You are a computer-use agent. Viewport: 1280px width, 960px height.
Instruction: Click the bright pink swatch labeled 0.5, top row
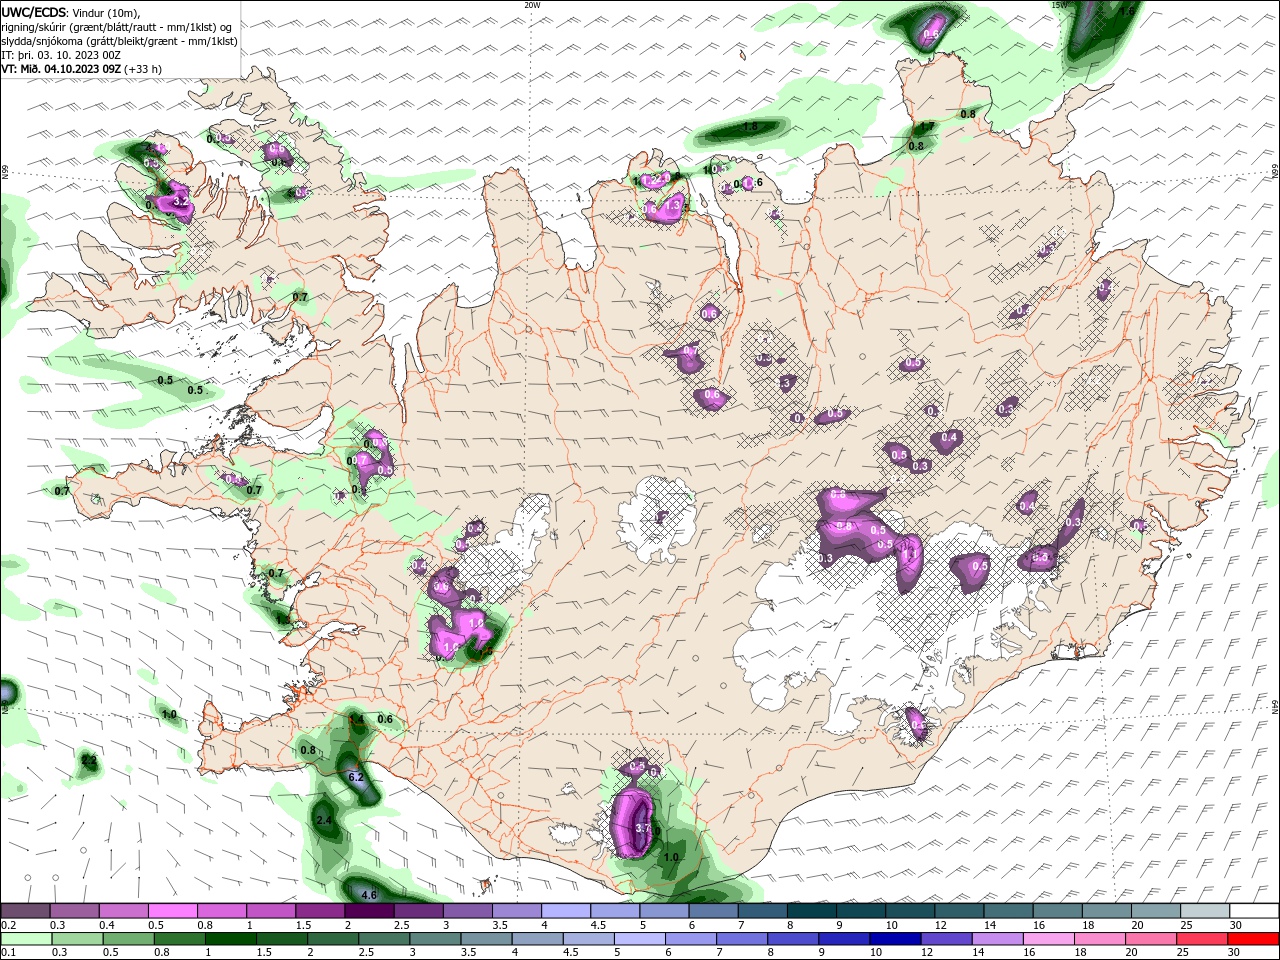click(173, 911)
